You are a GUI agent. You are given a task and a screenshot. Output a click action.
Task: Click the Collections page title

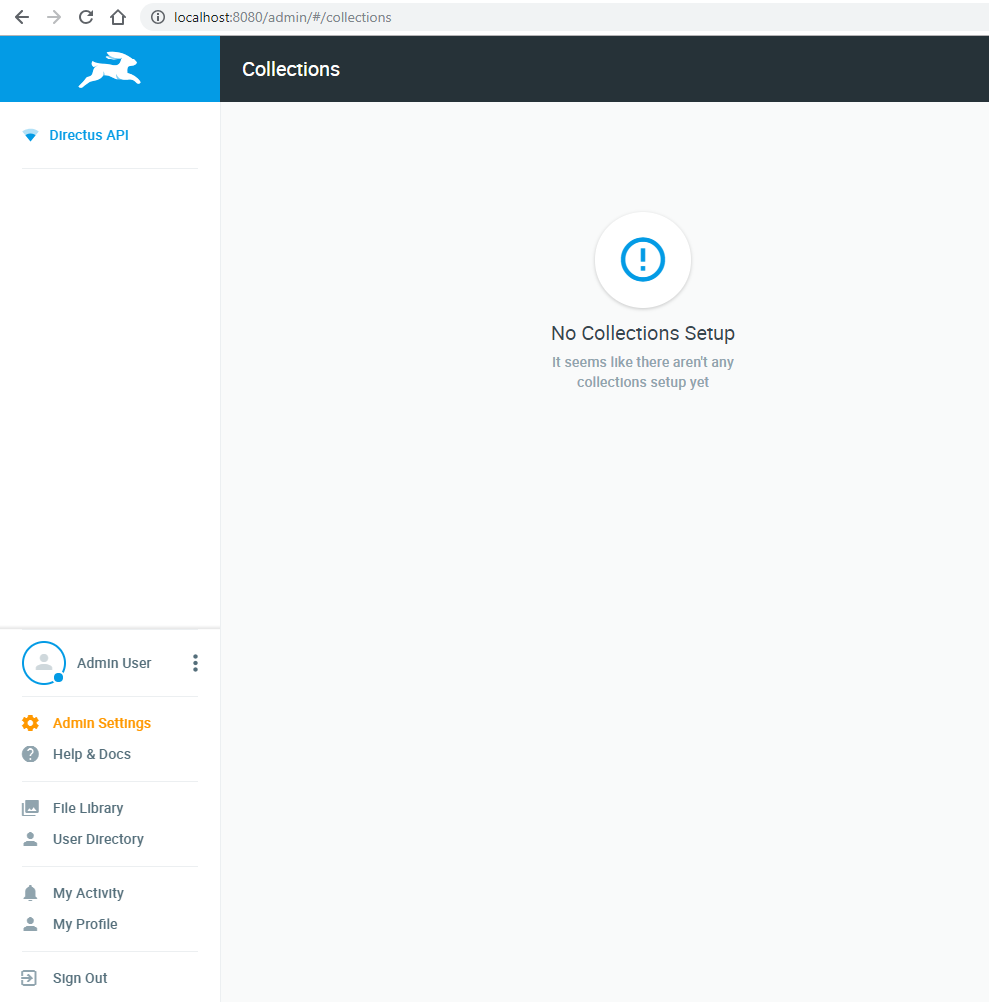pyautogui.click(x=291, y=69)
